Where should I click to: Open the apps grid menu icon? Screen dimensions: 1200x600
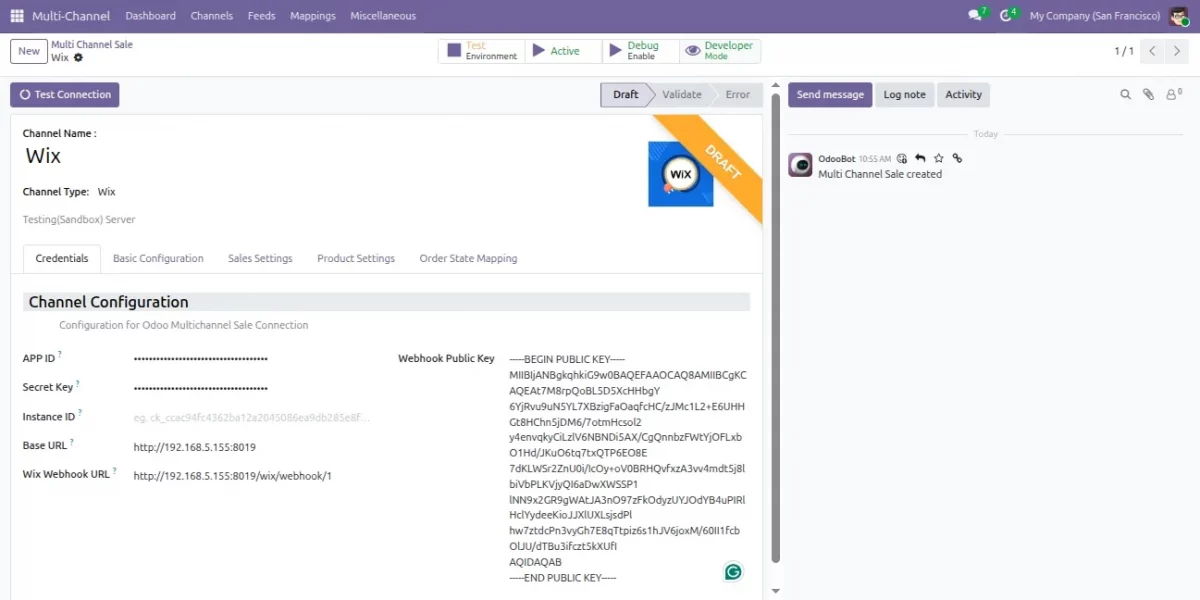(17, 16)
